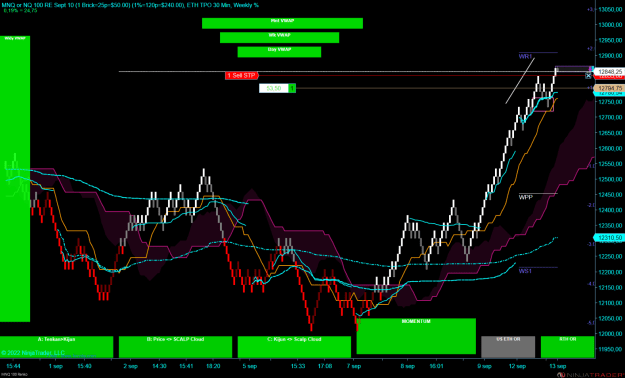
Task: Click the A: Tenkan>Kijun signal box
Action: click(x=56, y=346)
